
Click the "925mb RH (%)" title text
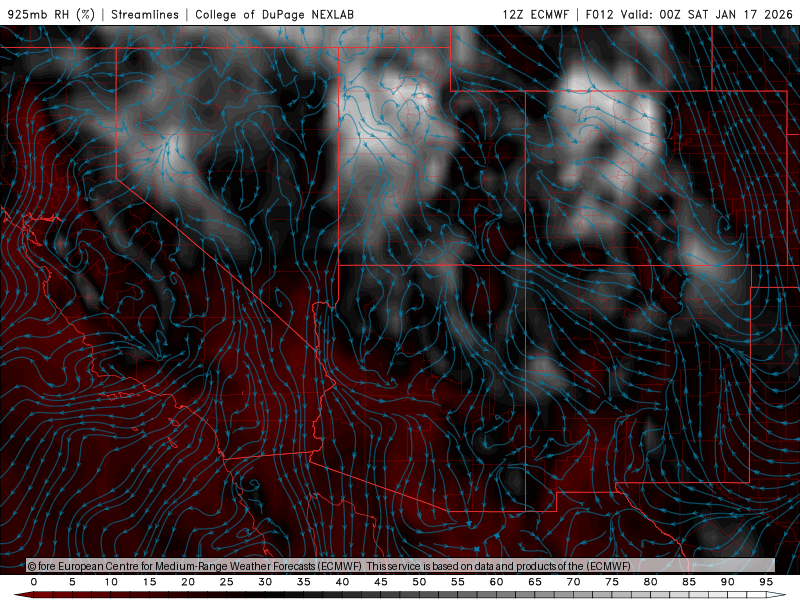[x=51, y=14]
